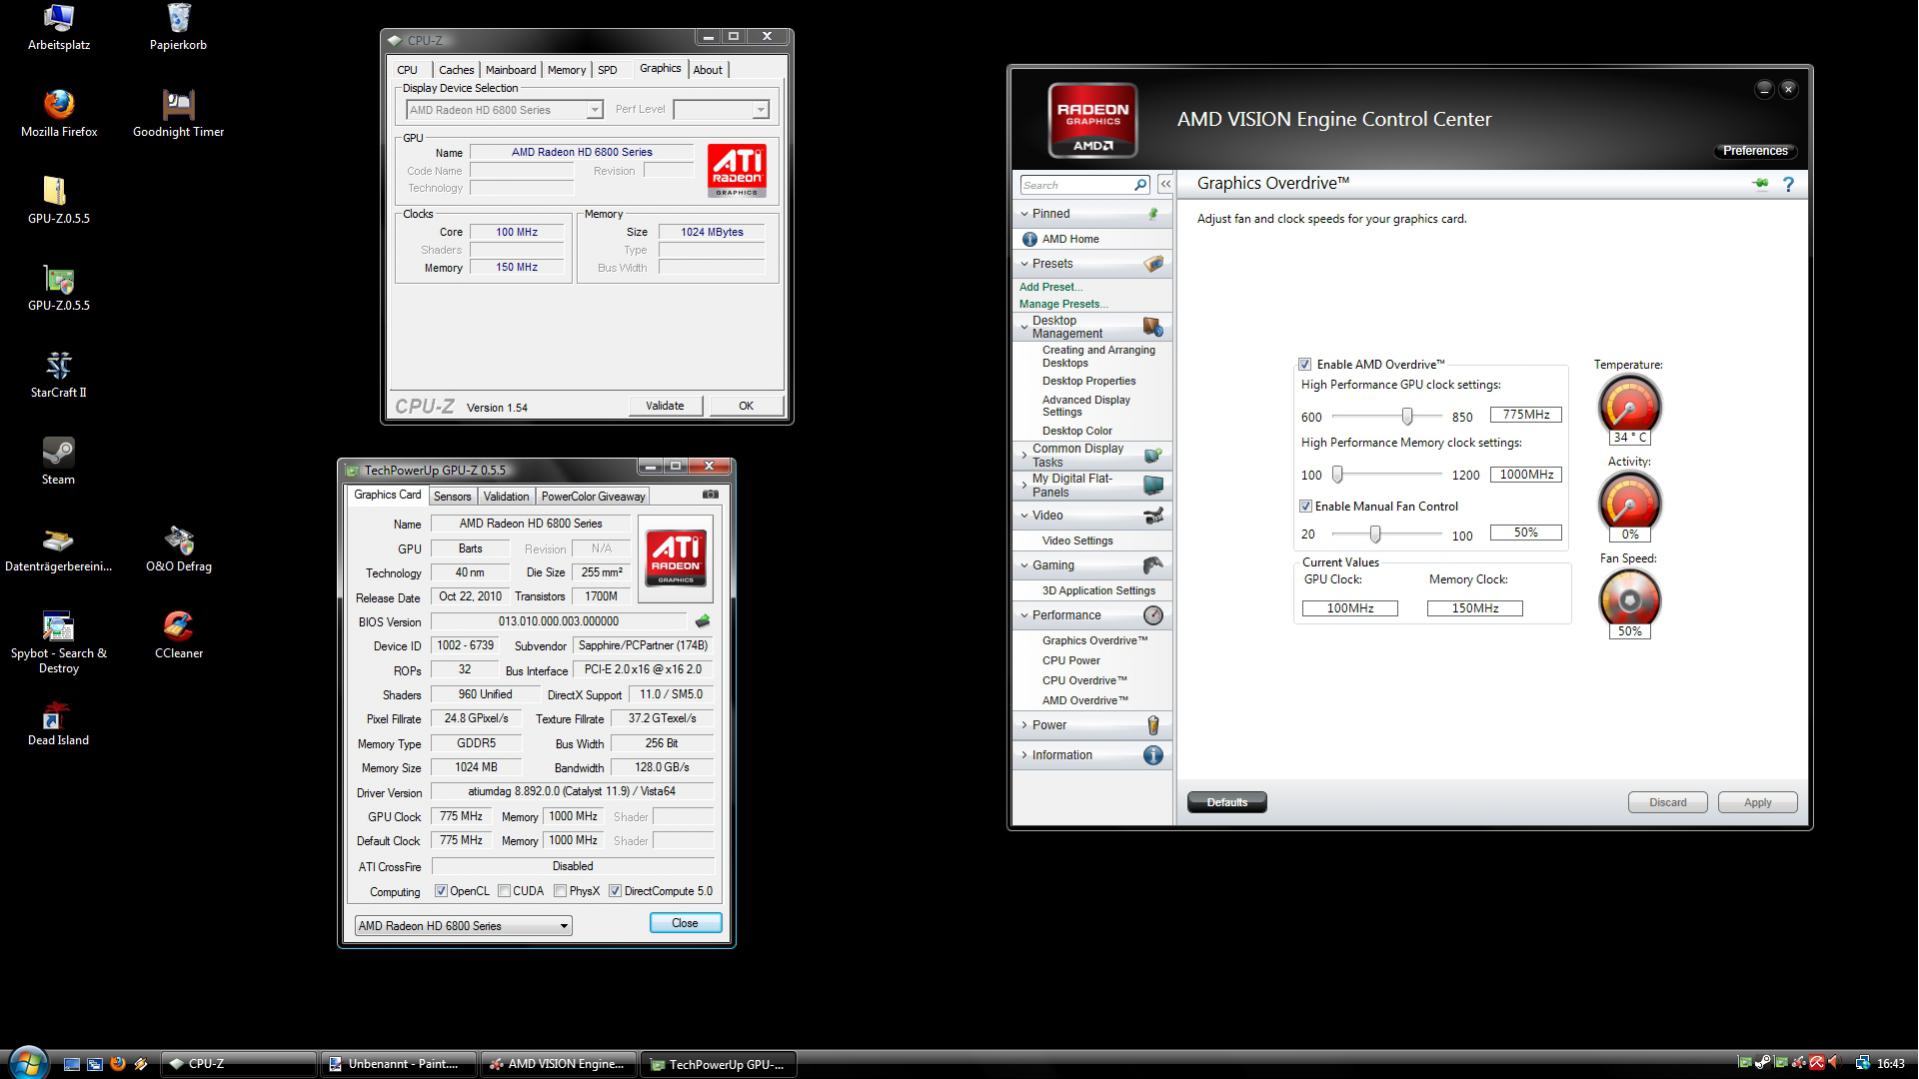
Task: Click the search magnifier icon in AMD sidebar
Action: coord(1140,185)
